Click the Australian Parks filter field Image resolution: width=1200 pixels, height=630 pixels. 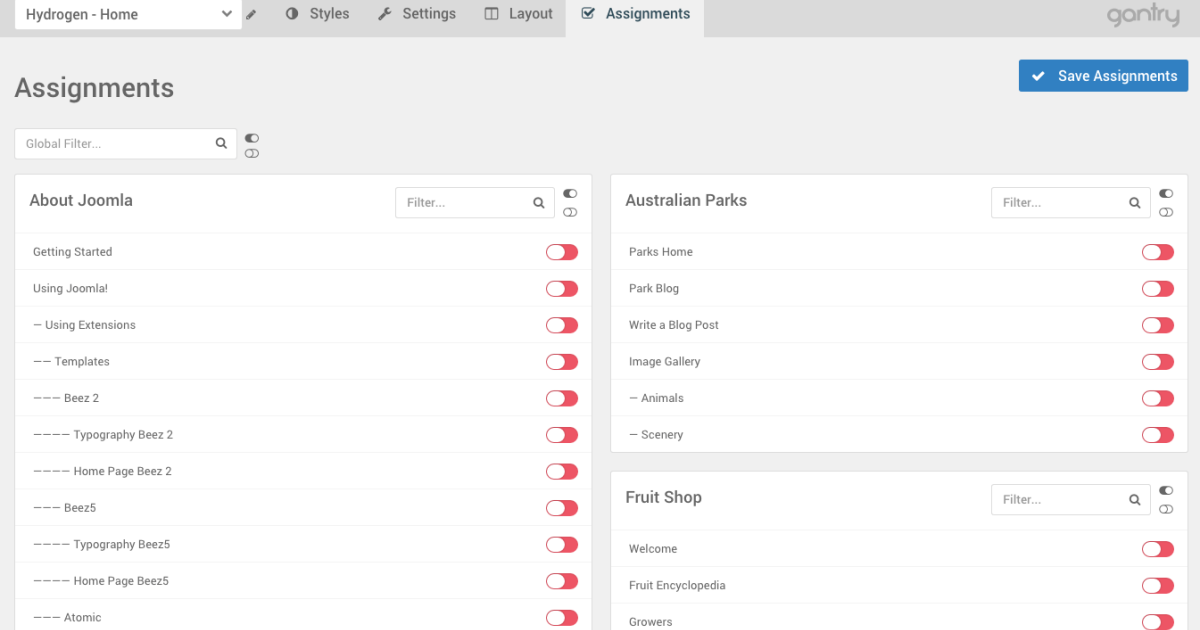(1058, 203)
